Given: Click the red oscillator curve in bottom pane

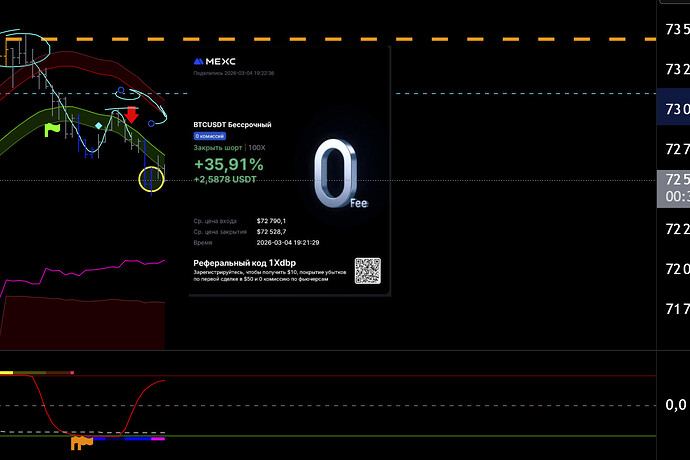Looking at the screenshot, I should 45,400.
